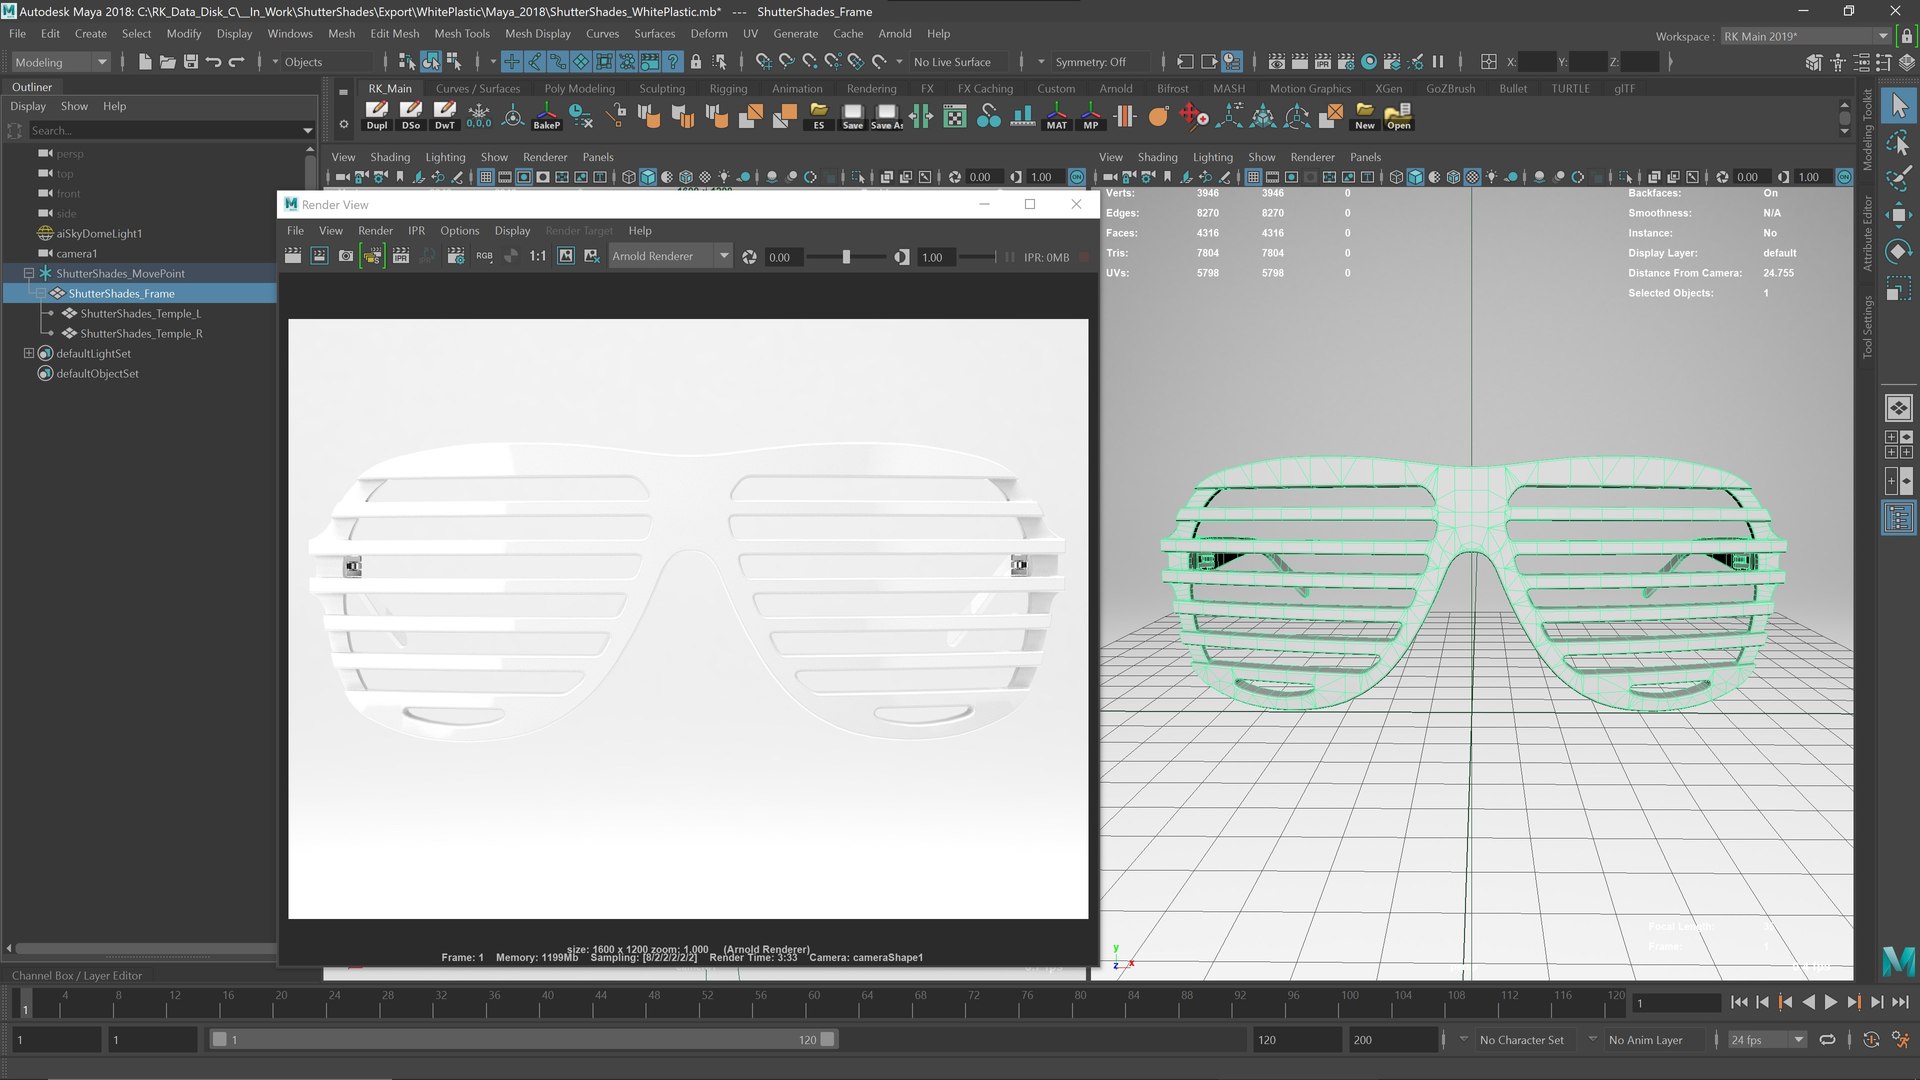Open the Modeling menu set dropdown
Image resolution: width=1920 pixels, height=1080 pixels.
point(60,62)
